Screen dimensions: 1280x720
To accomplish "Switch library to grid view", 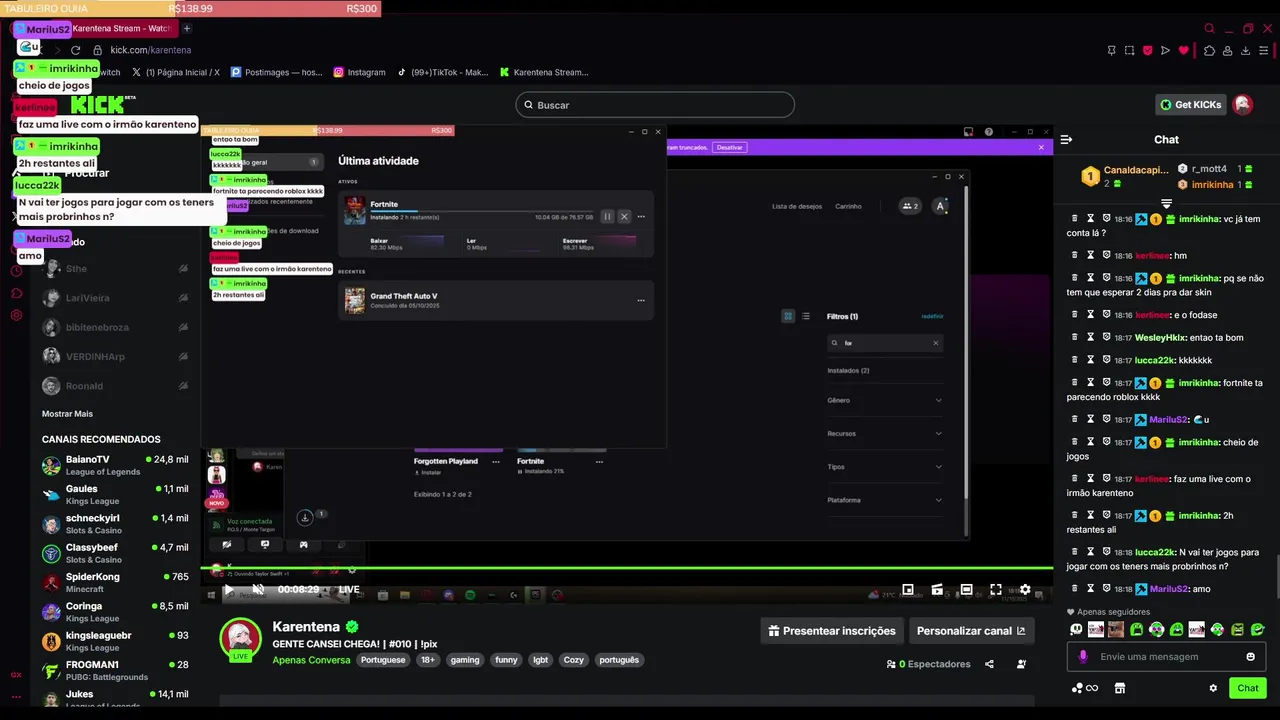I will click(x=788, y=316).
